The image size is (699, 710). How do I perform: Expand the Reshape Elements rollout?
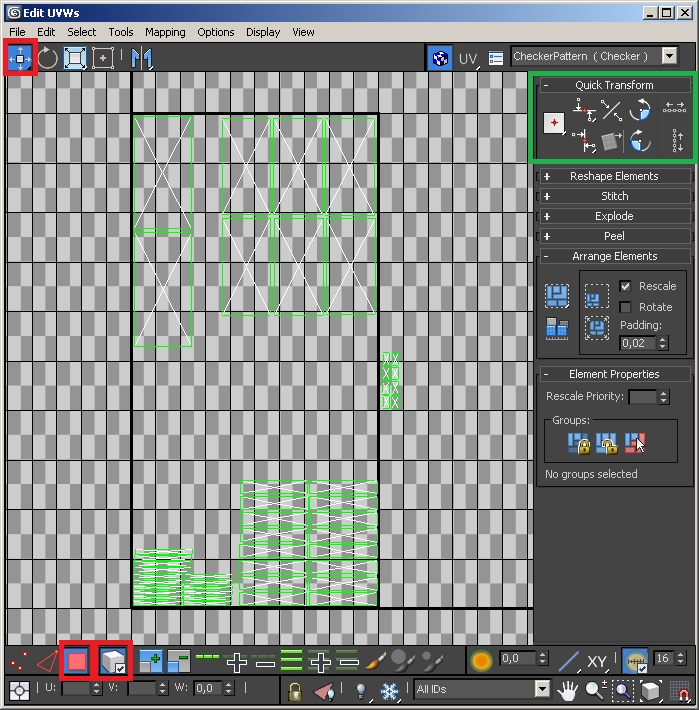coord(613,176)
